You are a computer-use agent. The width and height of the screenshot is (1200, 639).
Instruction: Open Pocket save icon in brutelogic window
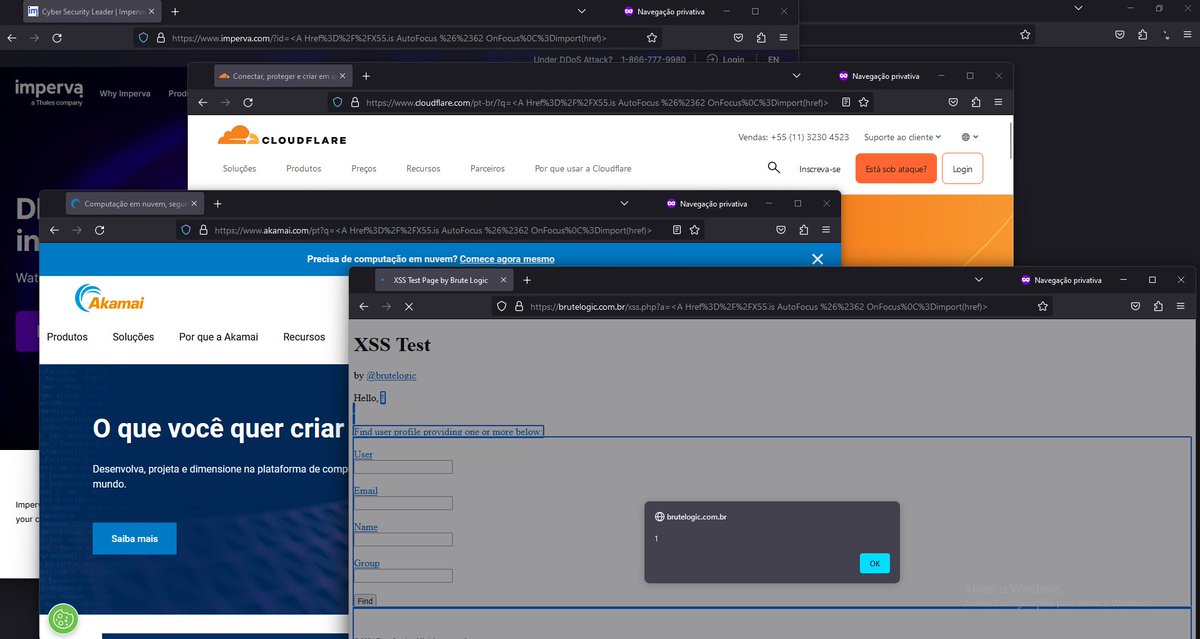click(x=1137, y=306)
